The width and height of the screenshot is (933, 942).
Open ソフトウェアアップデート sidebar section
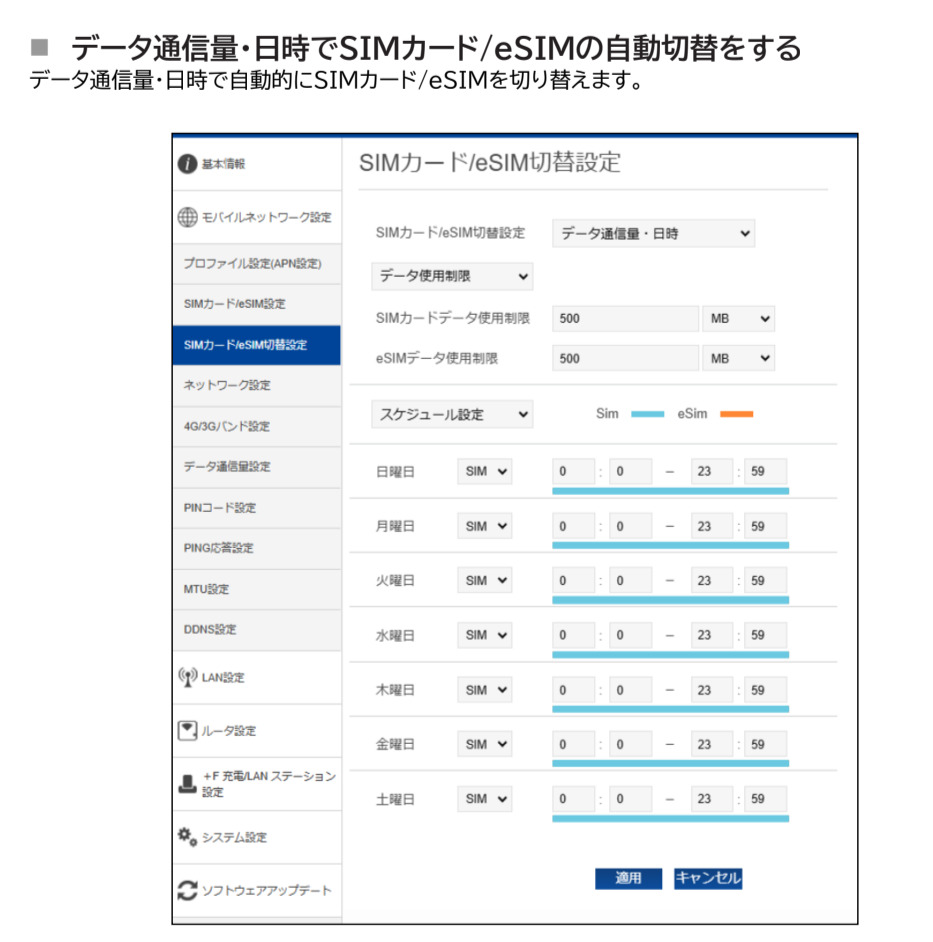tap(257, 891)
